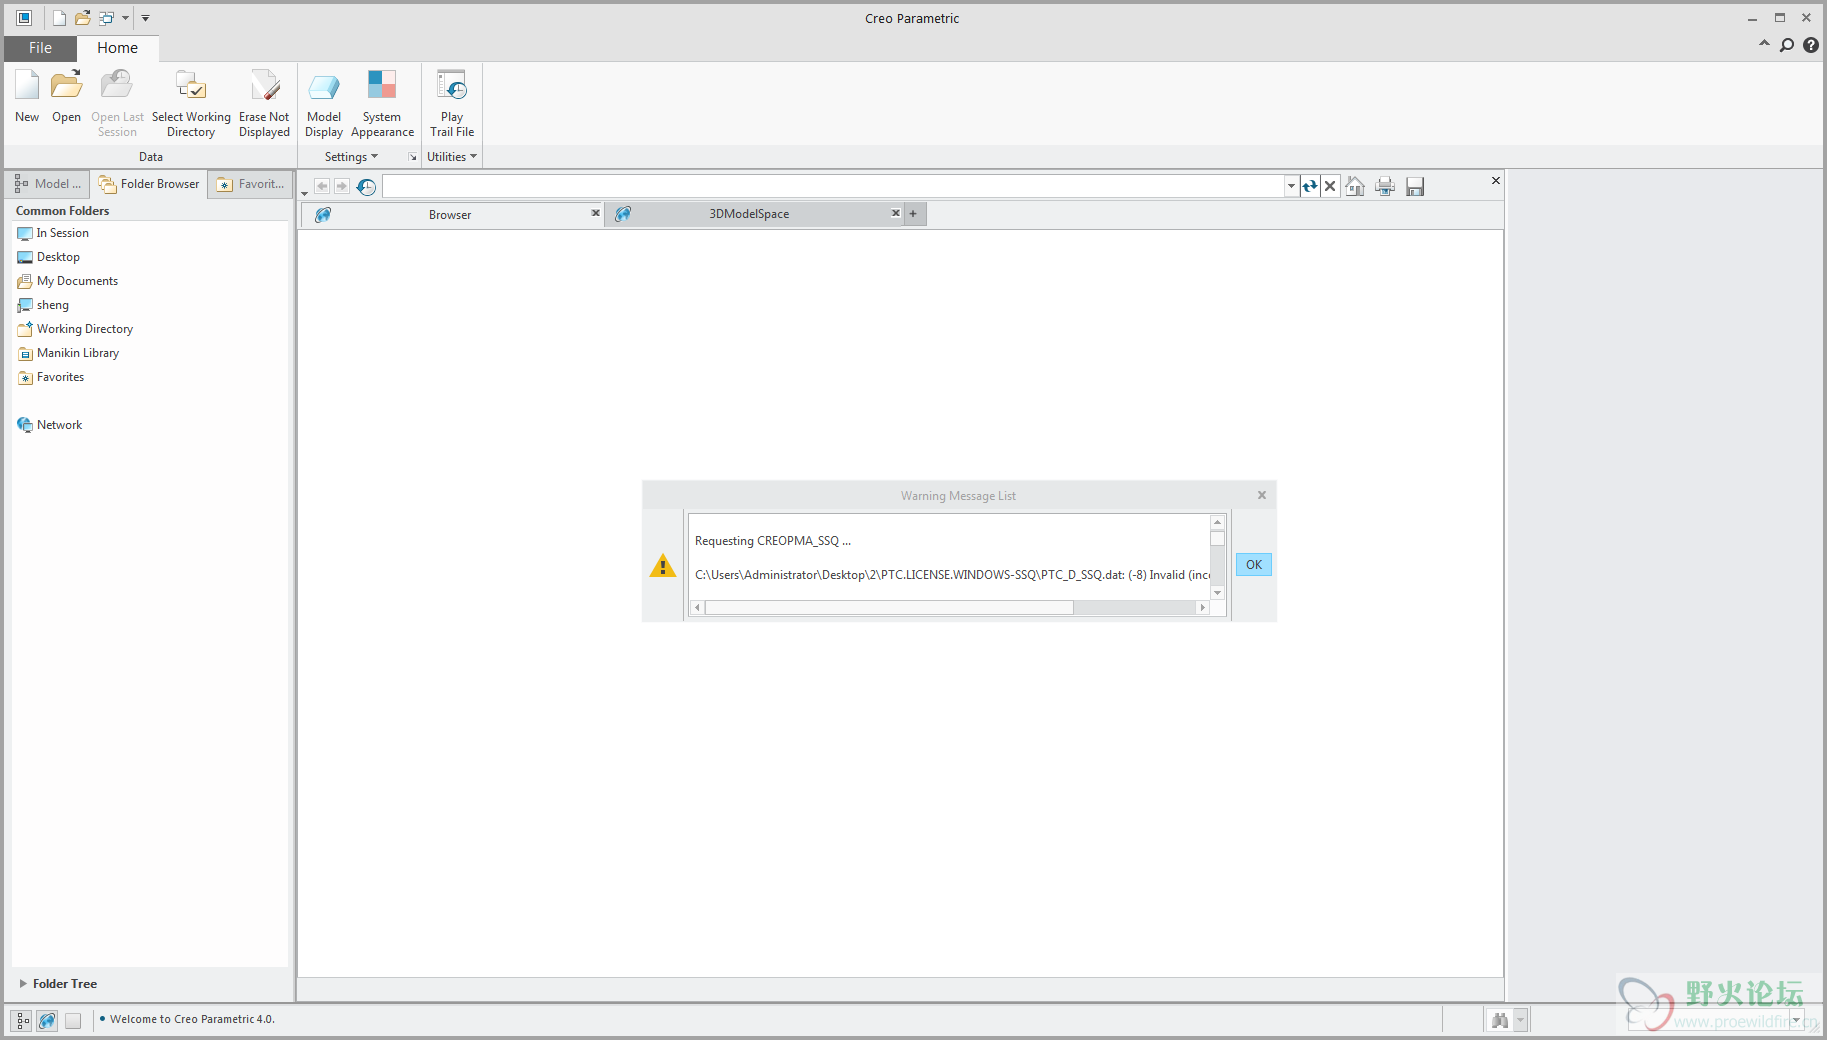
Task: Expand the Settings group dropdown
Action: (x=351, y=157)
